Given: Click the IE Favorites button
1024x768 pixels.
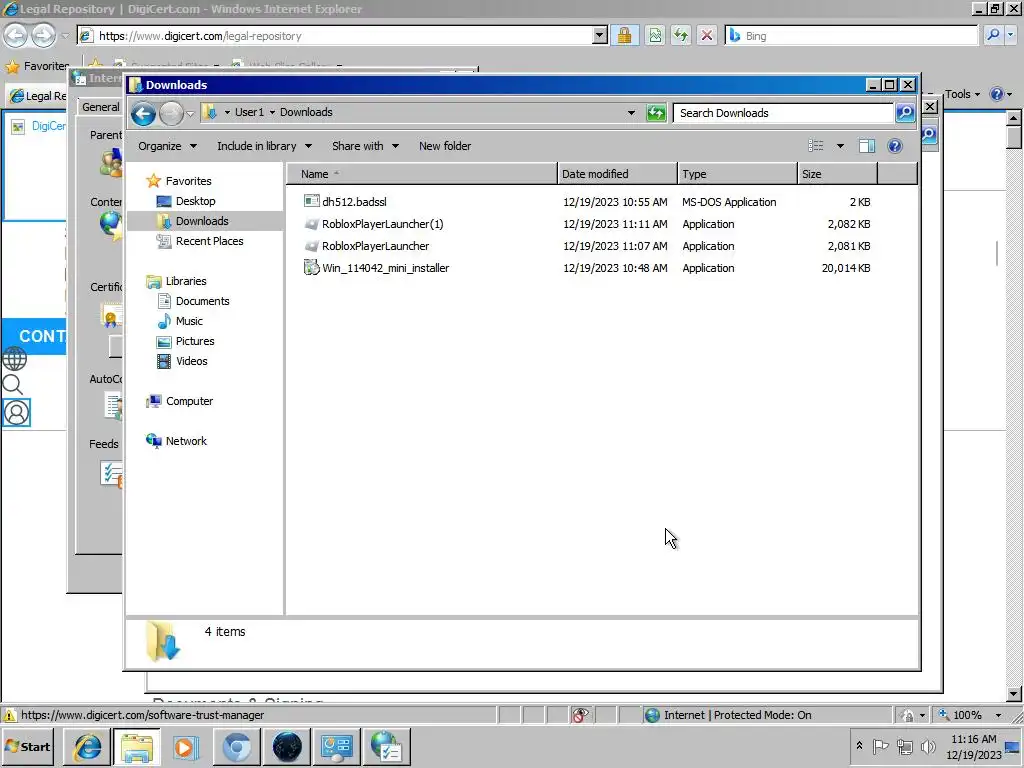Looking at the screenshot, I should (x=37, y=66).
